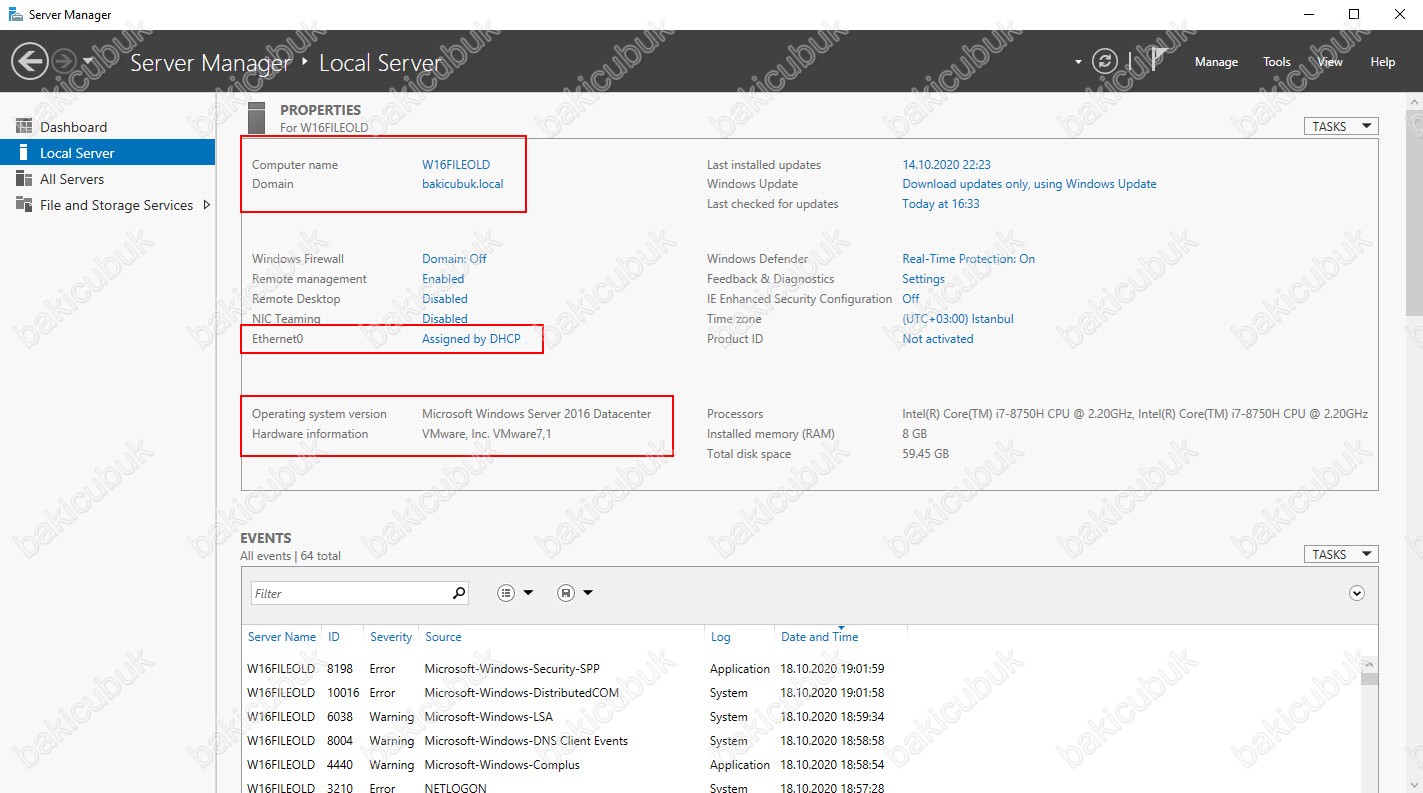Image resolution: width=1423 pixels, height=793 pixels.
Task: Click the (UTC+03:00) Istanbul time zone link
Action: click(958, 319)
